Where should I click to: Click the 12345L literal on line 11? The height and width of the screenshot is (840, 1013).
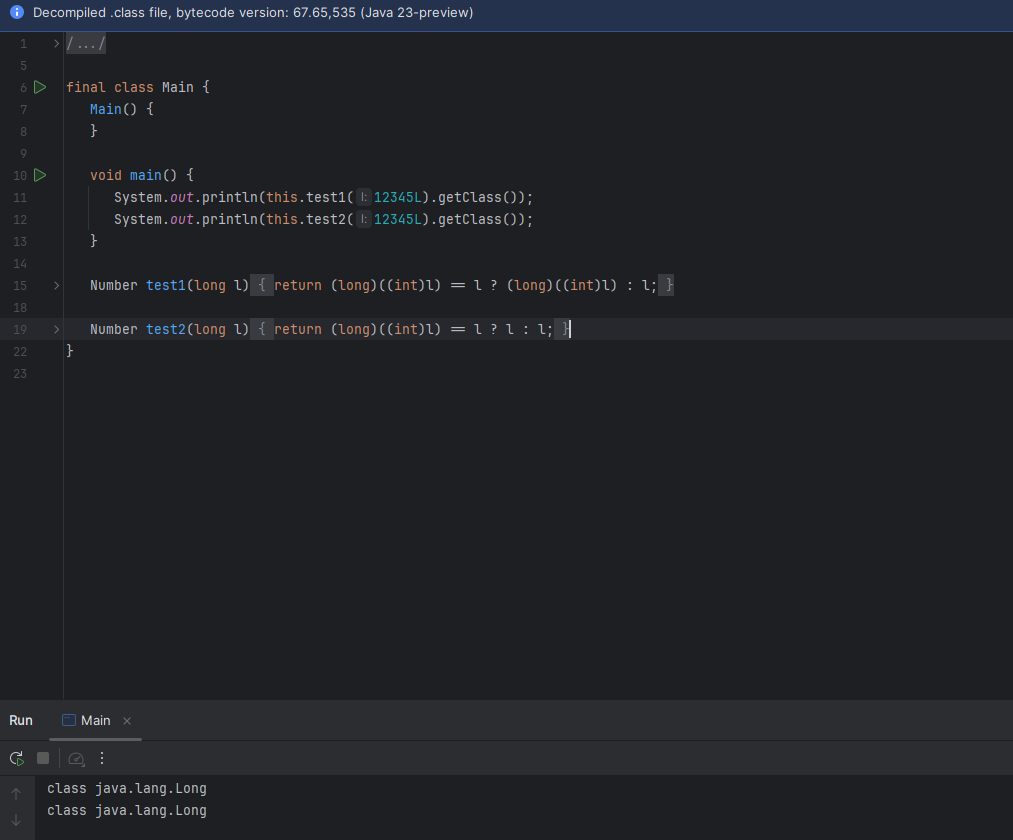point(397,198)
